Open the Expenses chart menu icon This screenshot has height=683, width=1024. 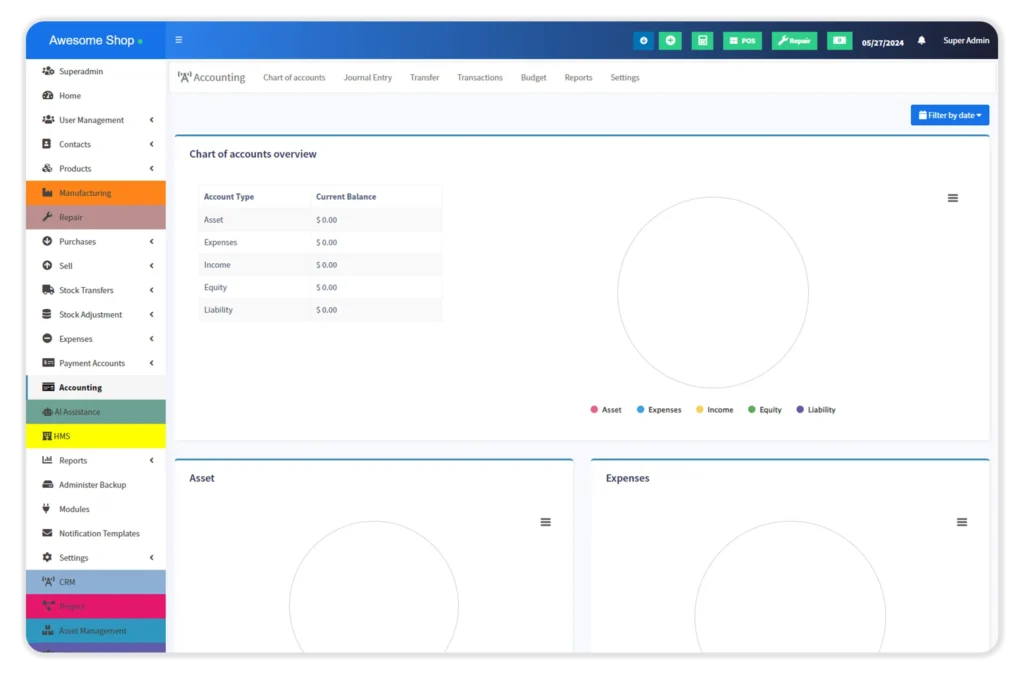tap(961, 522)
